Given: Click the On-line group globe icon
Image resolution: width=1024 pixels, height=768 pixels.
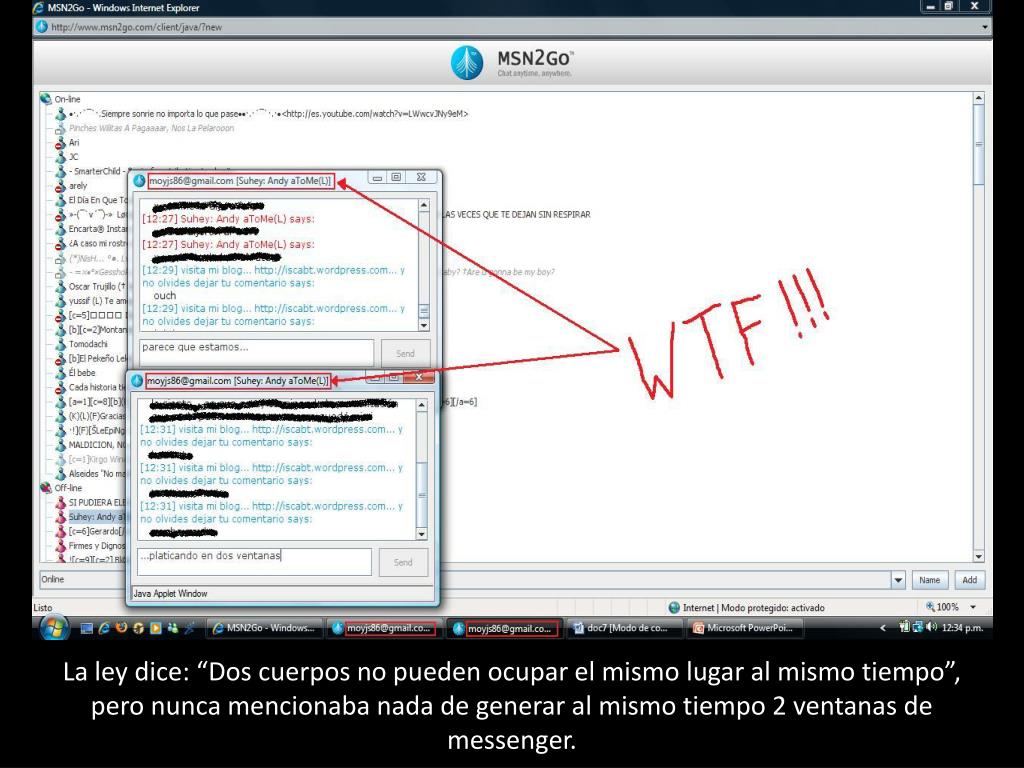Looking at the screenshot, I should pyautogui.click(x=46, y=99).
